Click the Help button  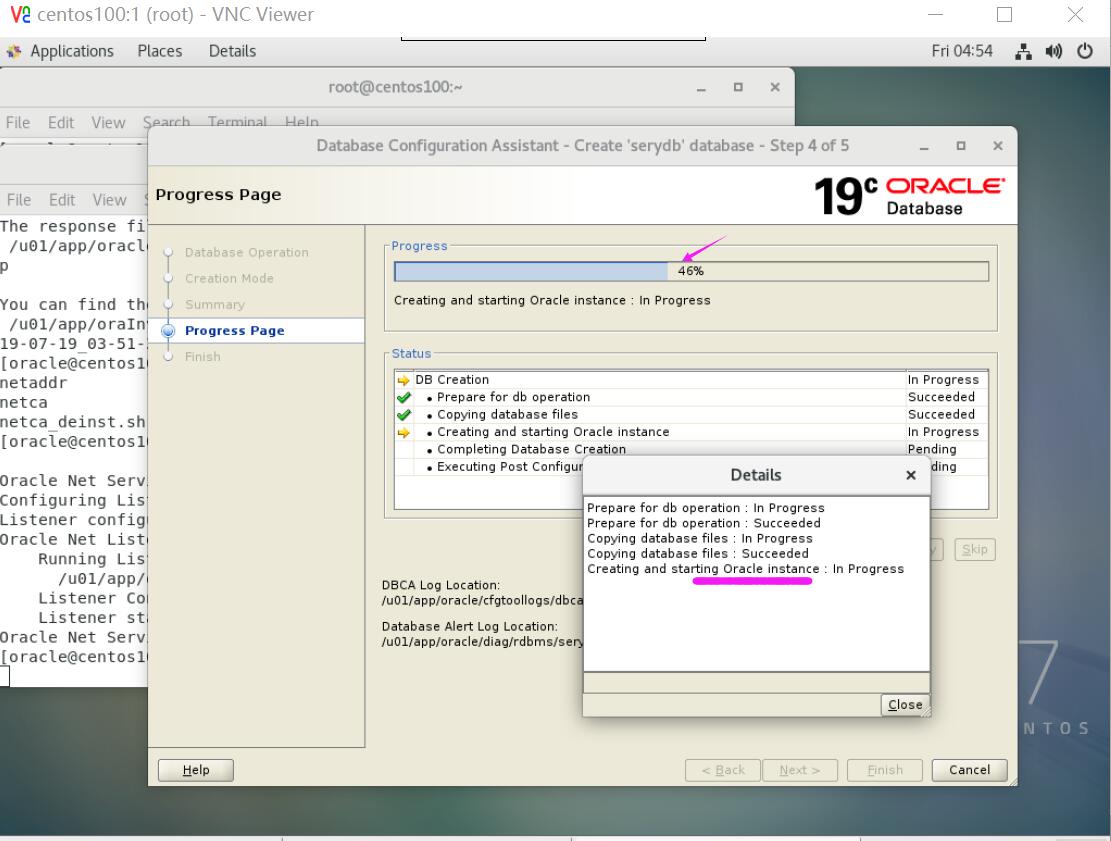(196, 770)
